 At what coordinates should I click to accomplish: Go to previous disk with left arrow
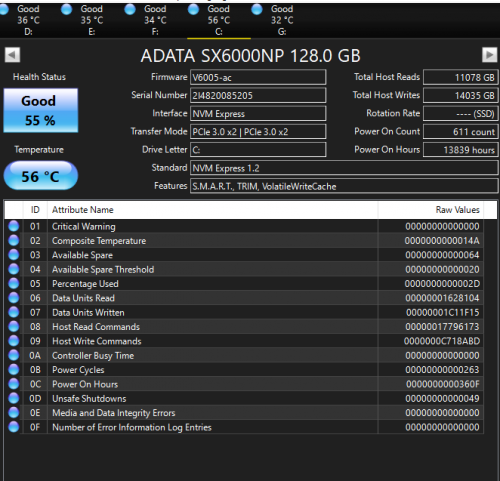[x=12, y=55]
